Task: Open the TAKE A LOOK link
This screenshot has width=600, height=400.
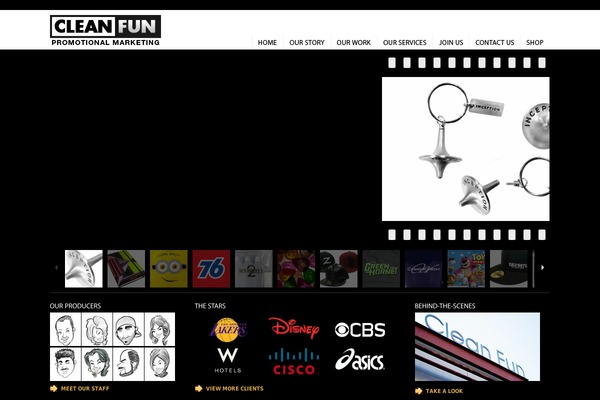Action: click(444, 391)
